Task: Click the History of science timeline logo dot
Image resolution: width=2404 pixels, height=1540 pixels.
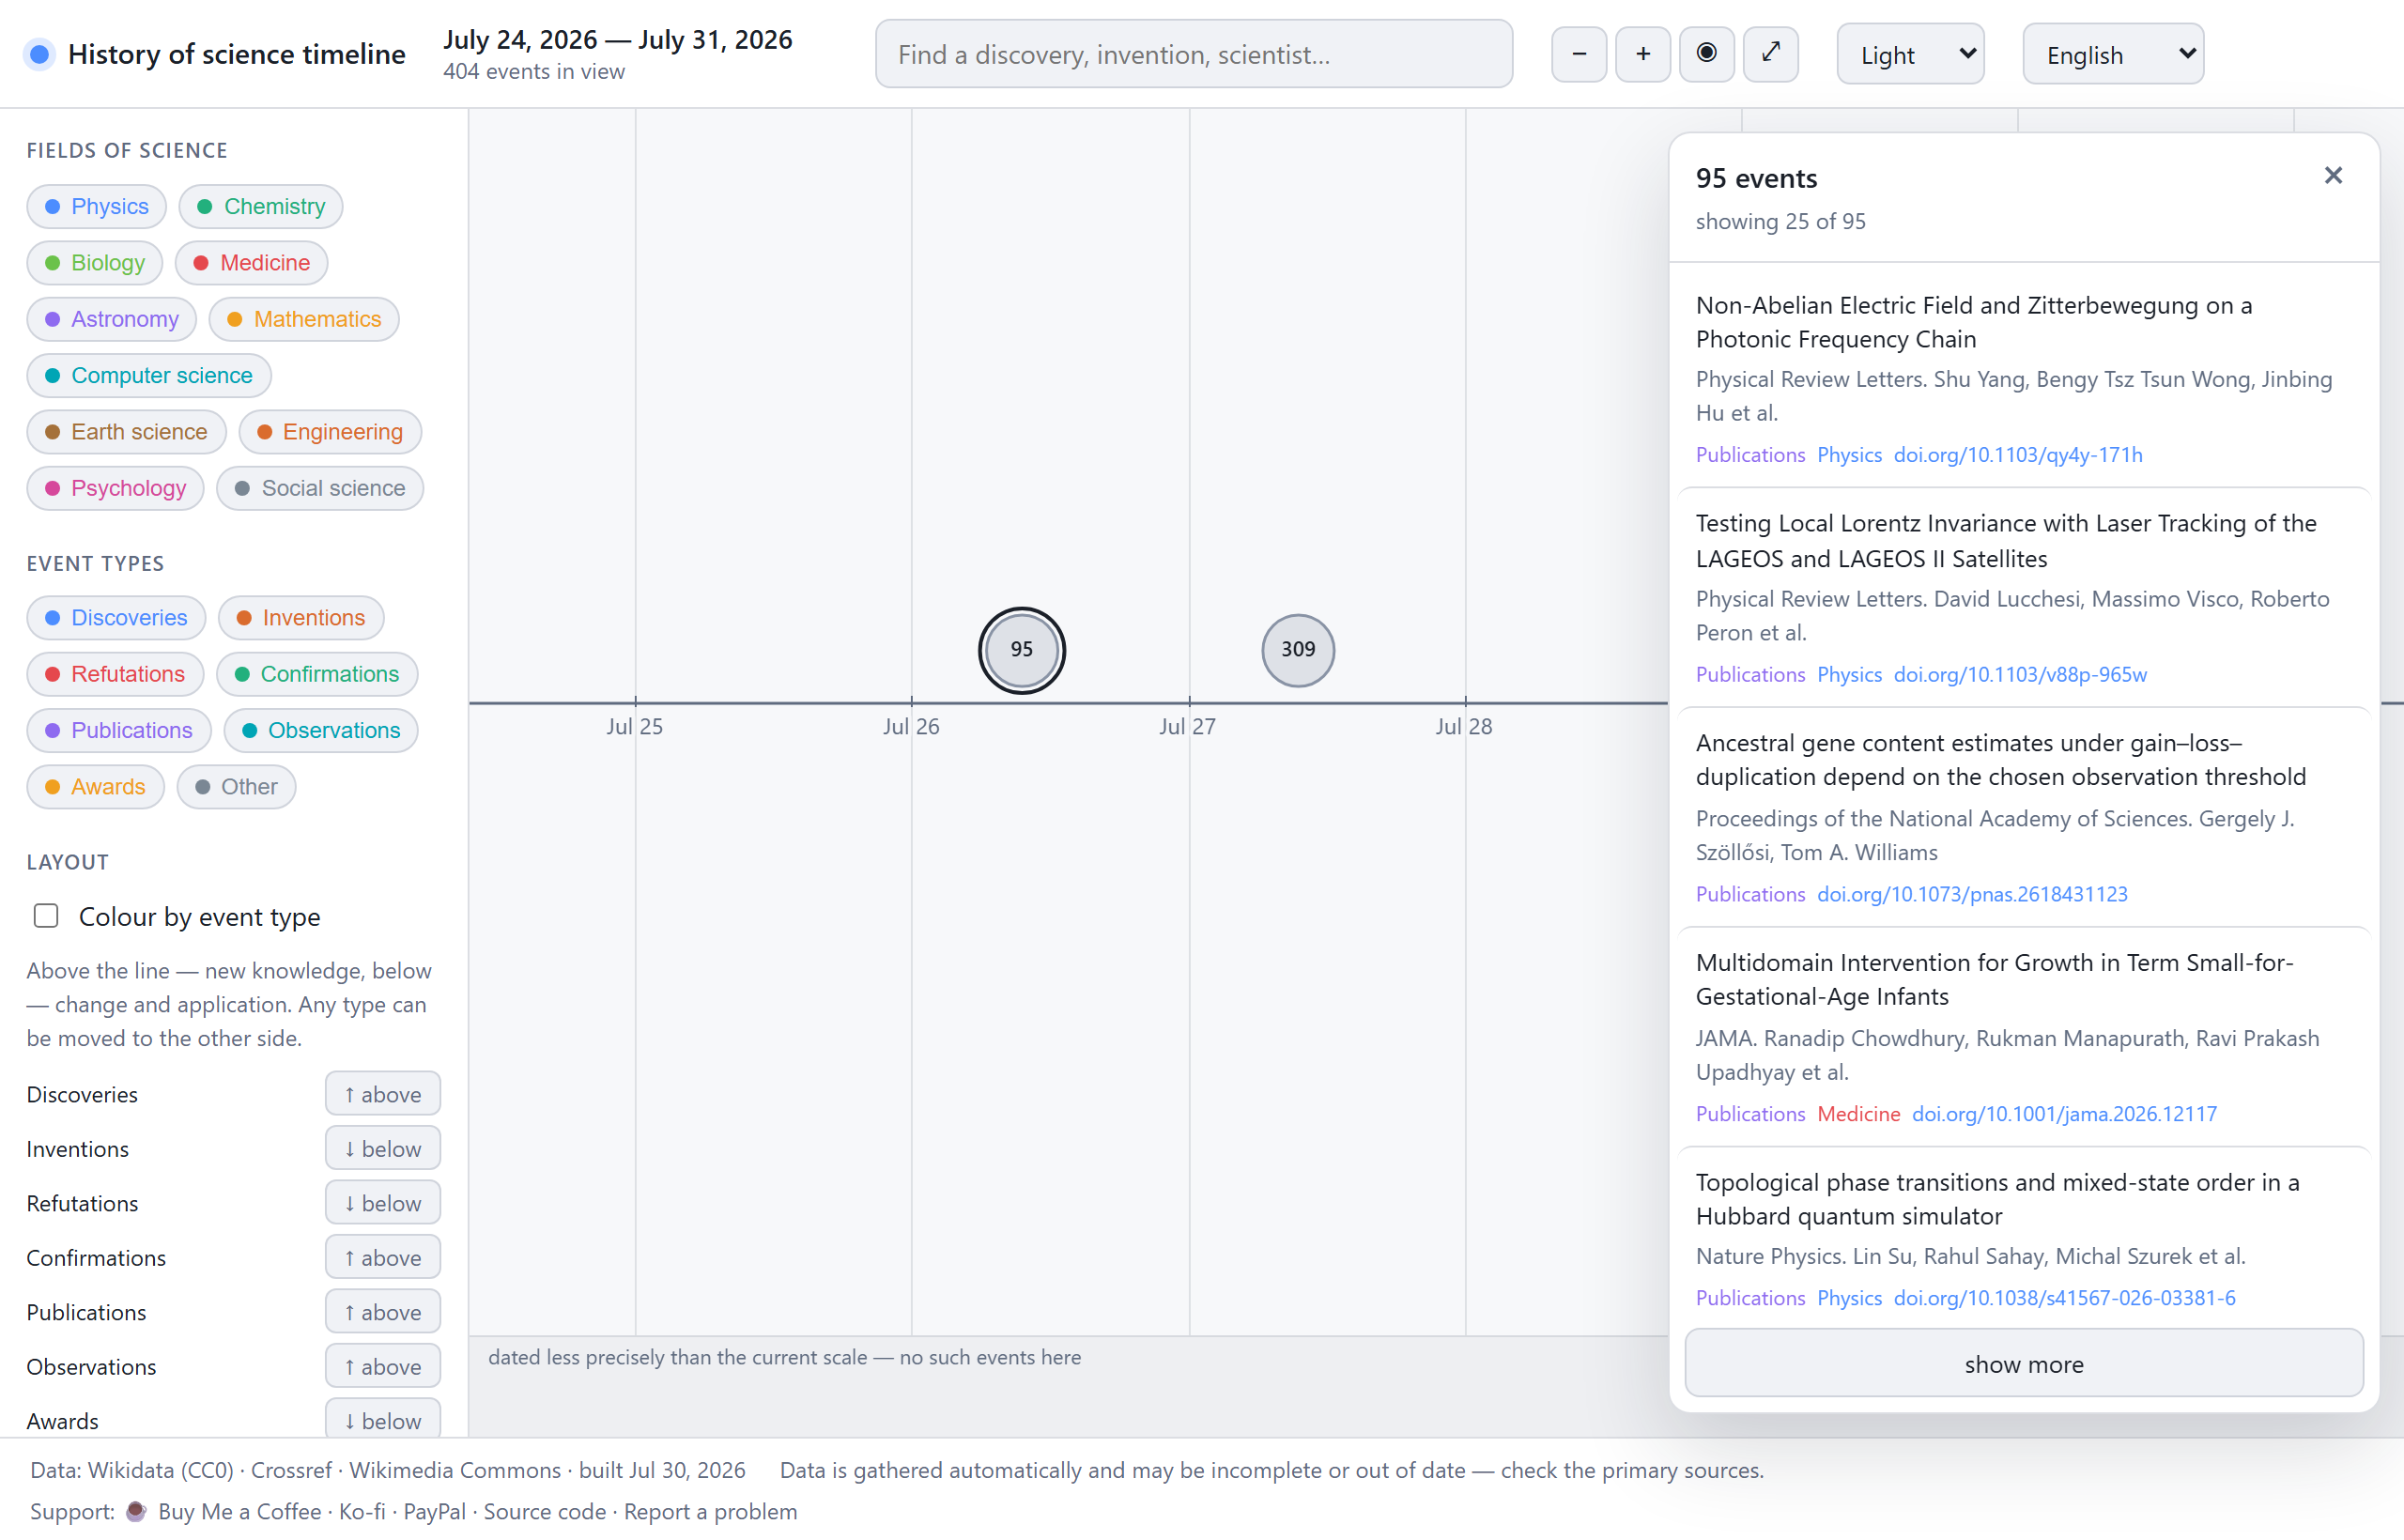Action: click(40, 54)
